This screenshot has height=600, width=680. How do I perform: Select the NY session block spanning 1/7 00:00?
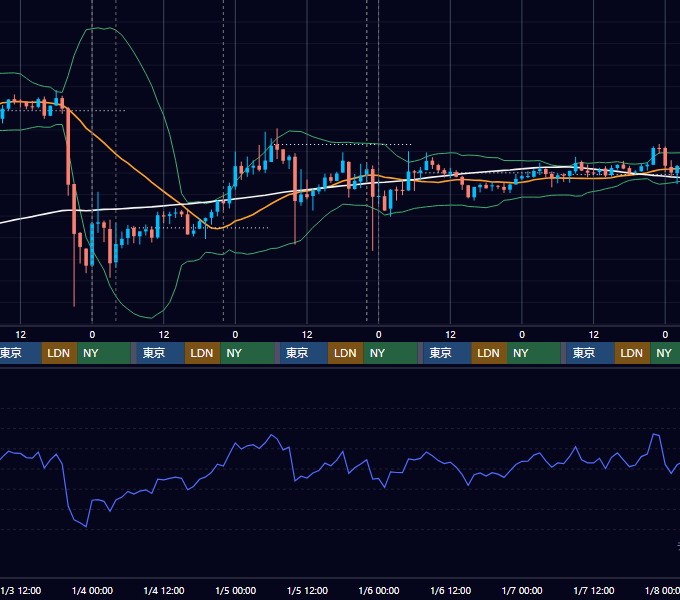point(534,353)
